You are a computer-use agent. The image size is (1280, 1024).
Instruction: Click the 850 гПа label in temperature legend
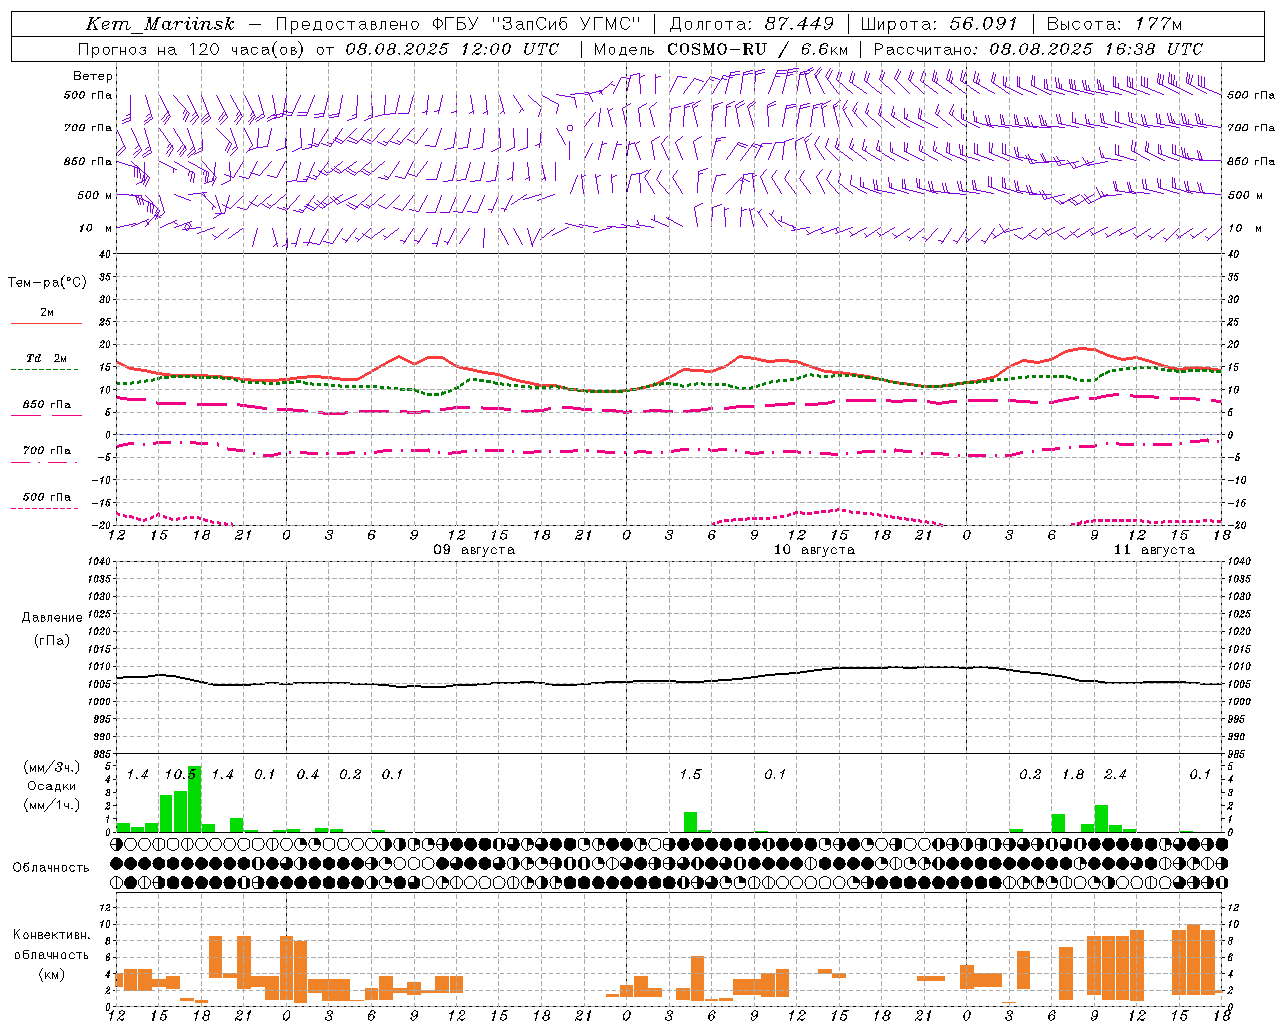tap(46, 405)
